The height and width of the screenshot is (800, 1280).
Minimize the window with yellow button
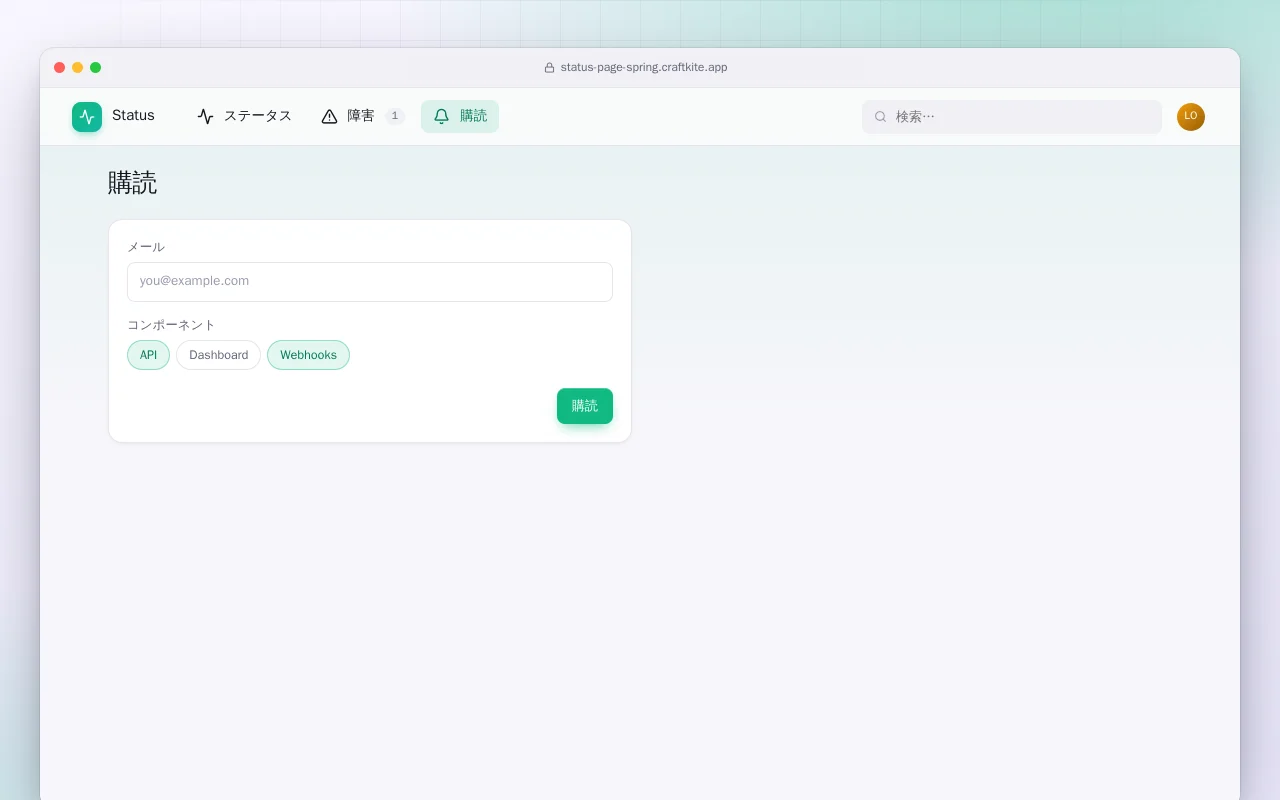78,68
